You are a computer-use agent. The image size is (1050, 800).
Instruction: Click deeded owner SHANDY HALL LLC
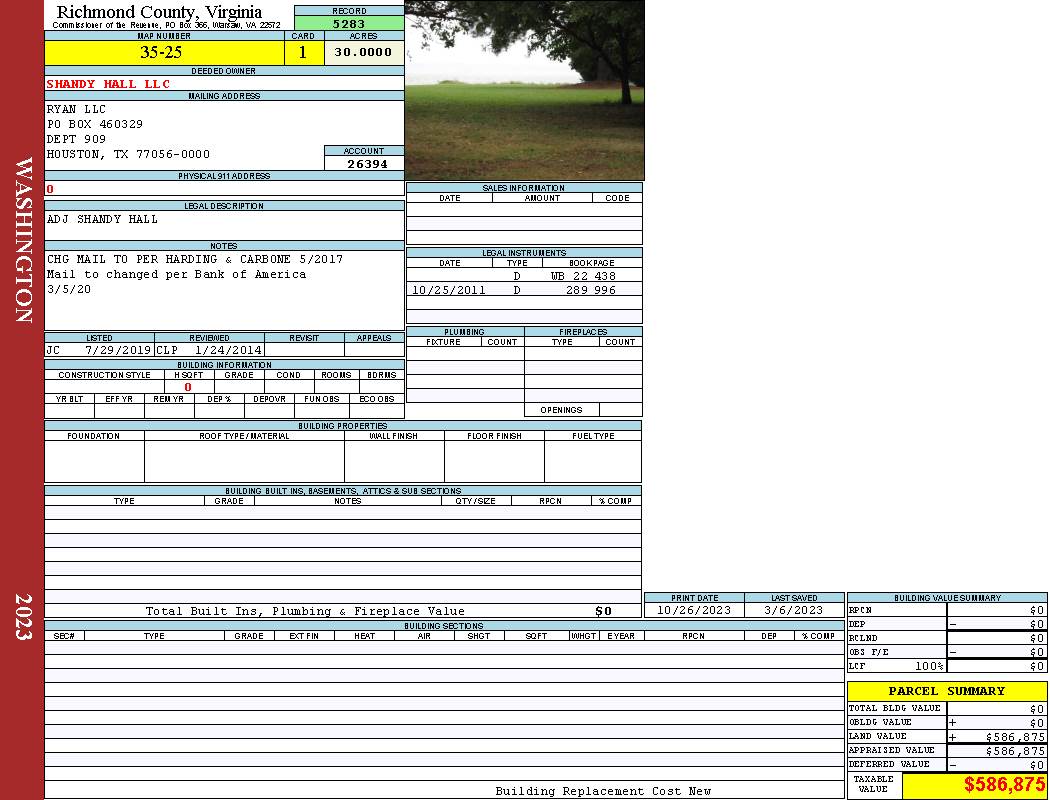coord(108,84)
